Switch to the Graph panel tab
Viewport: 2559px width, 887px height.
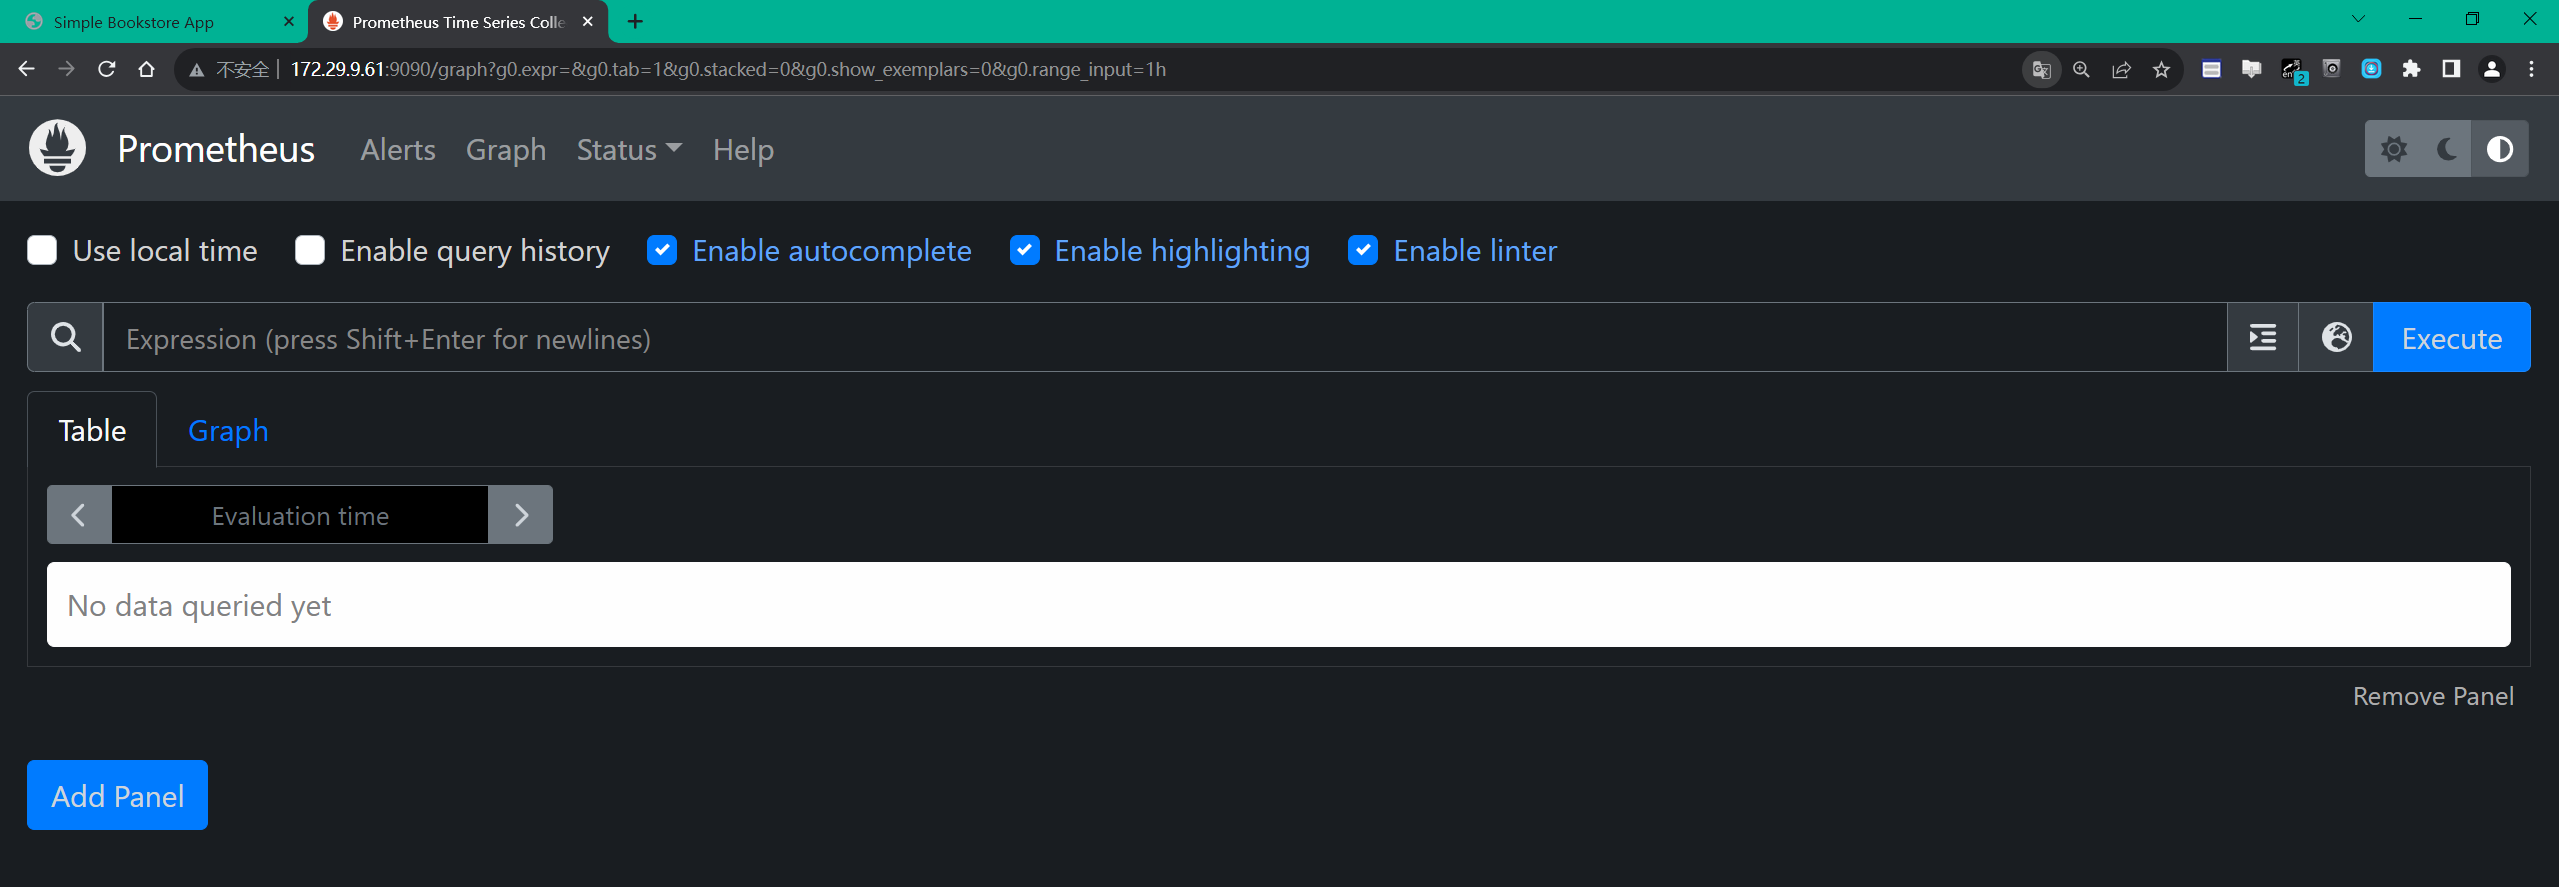228,430
